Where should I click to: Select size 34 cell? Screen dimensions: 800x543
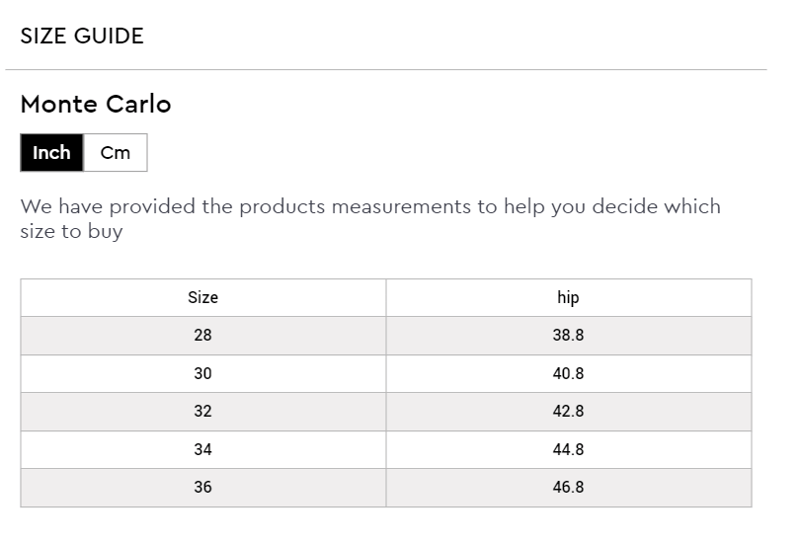[x=203, y=450]
